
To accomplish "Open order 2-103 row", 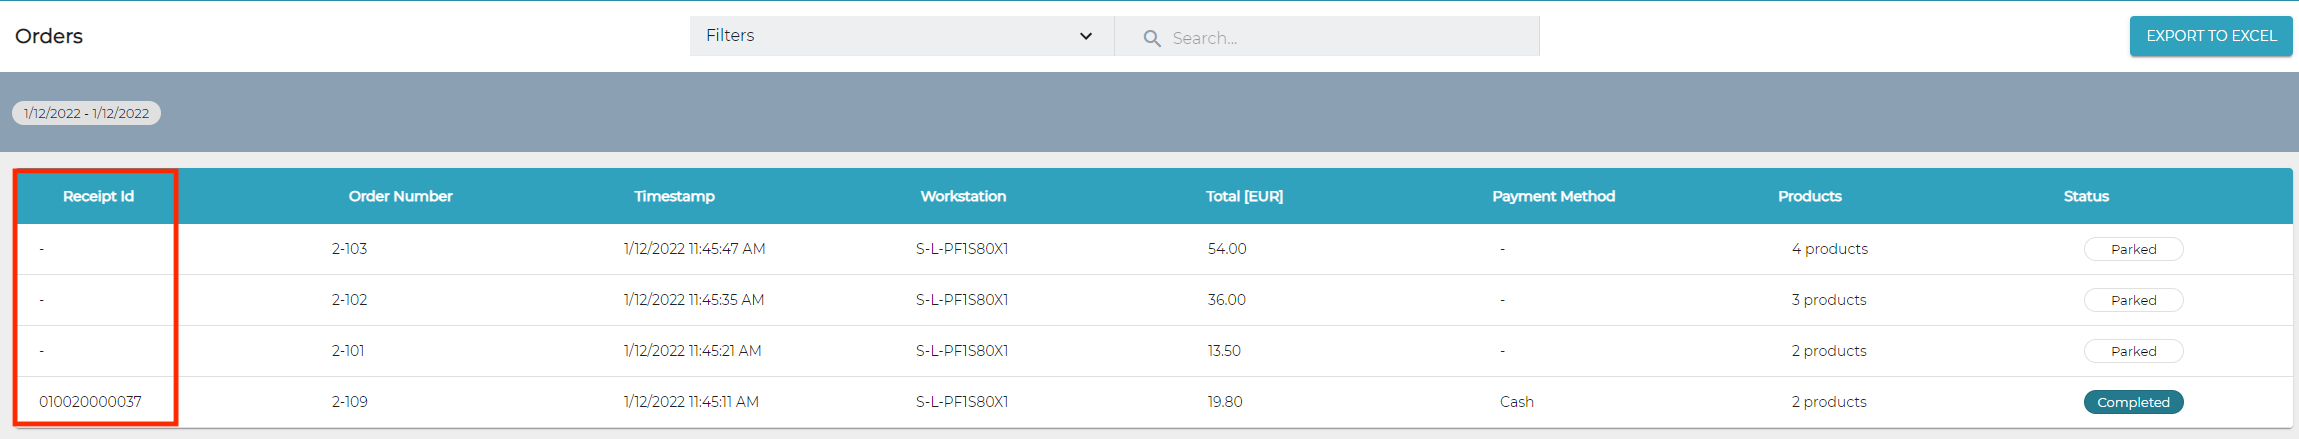I will click(x=349, y=249).
